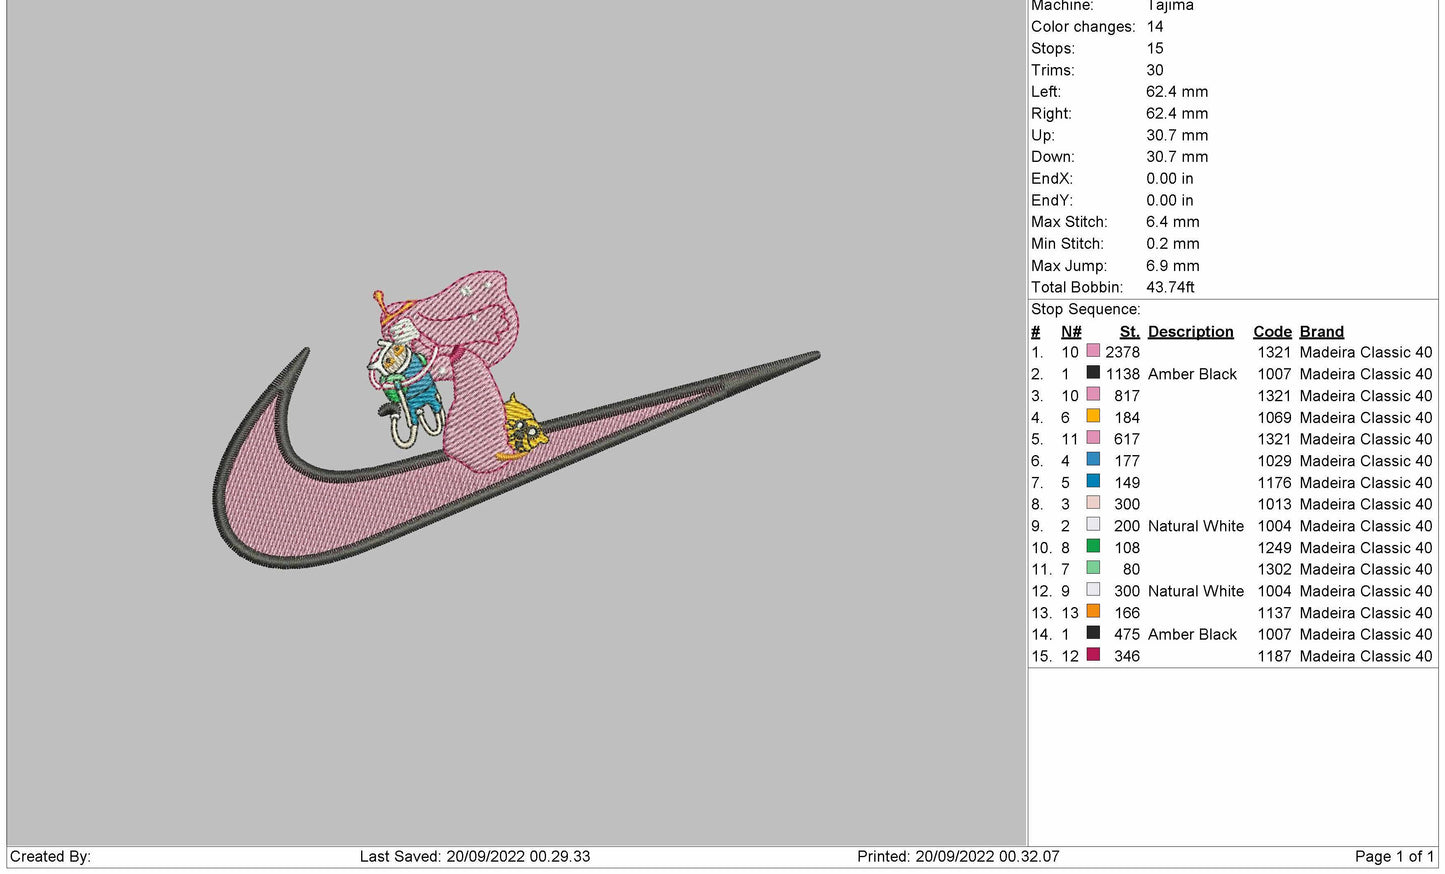The image size is (1445, 874).
Task: Click the peach swatch with code 1013
Action: coord(1093,504)
